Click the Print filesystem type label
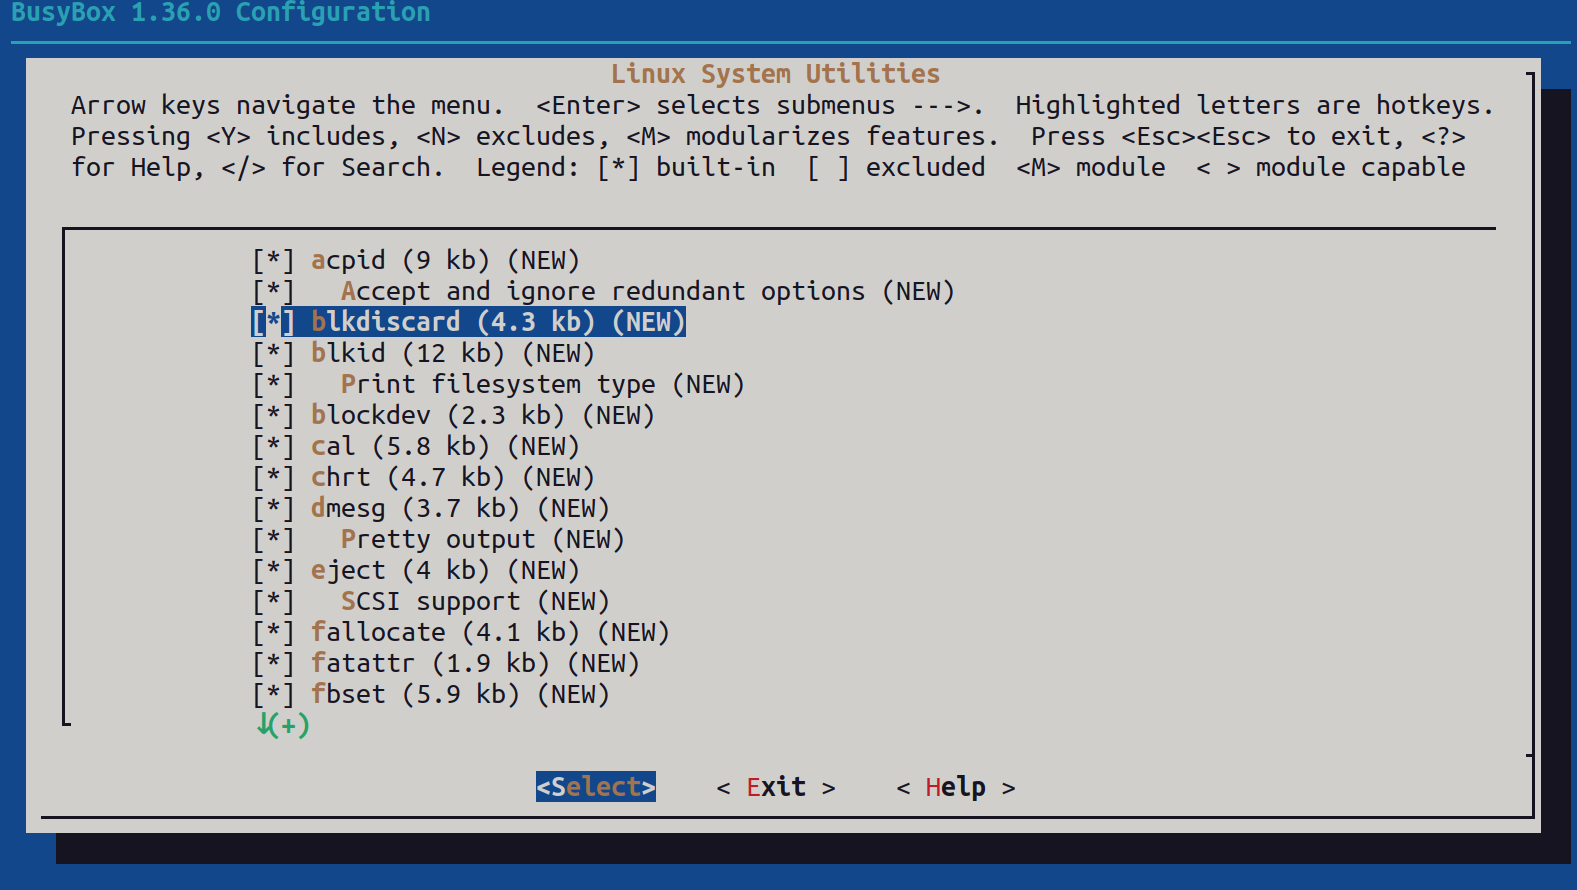 point(543,385)
